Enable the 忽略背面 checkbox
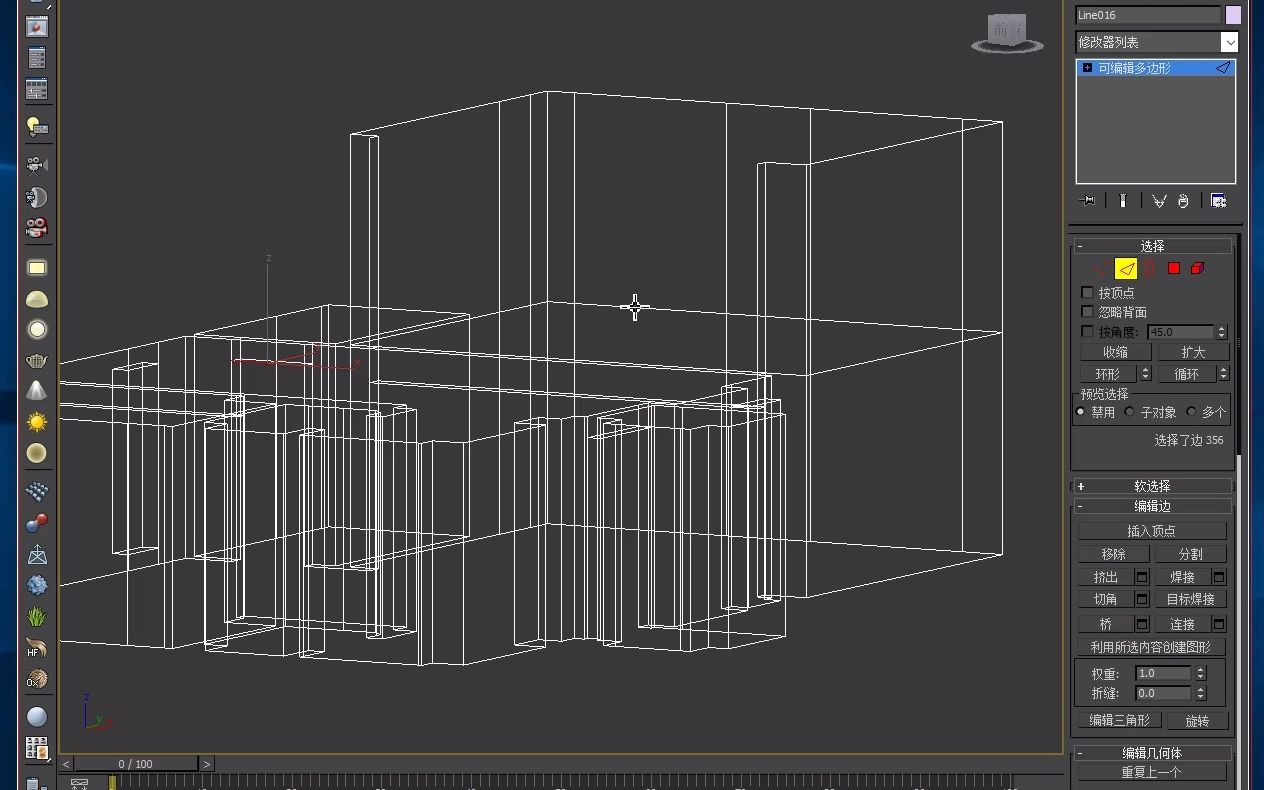1264x790 pixels. point(1087,311)
